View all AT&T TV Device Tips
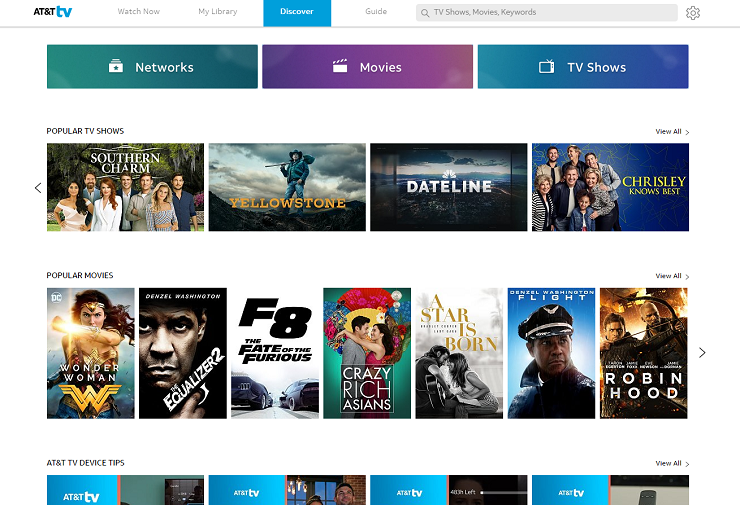740x505 pixels. [672, 463]
